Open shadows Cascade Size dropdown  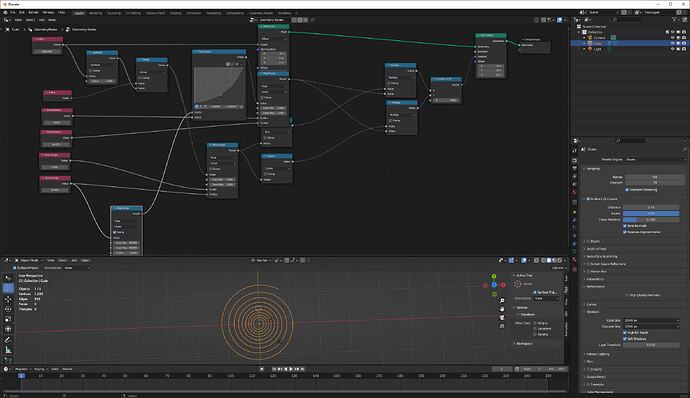tap(651, 327)
